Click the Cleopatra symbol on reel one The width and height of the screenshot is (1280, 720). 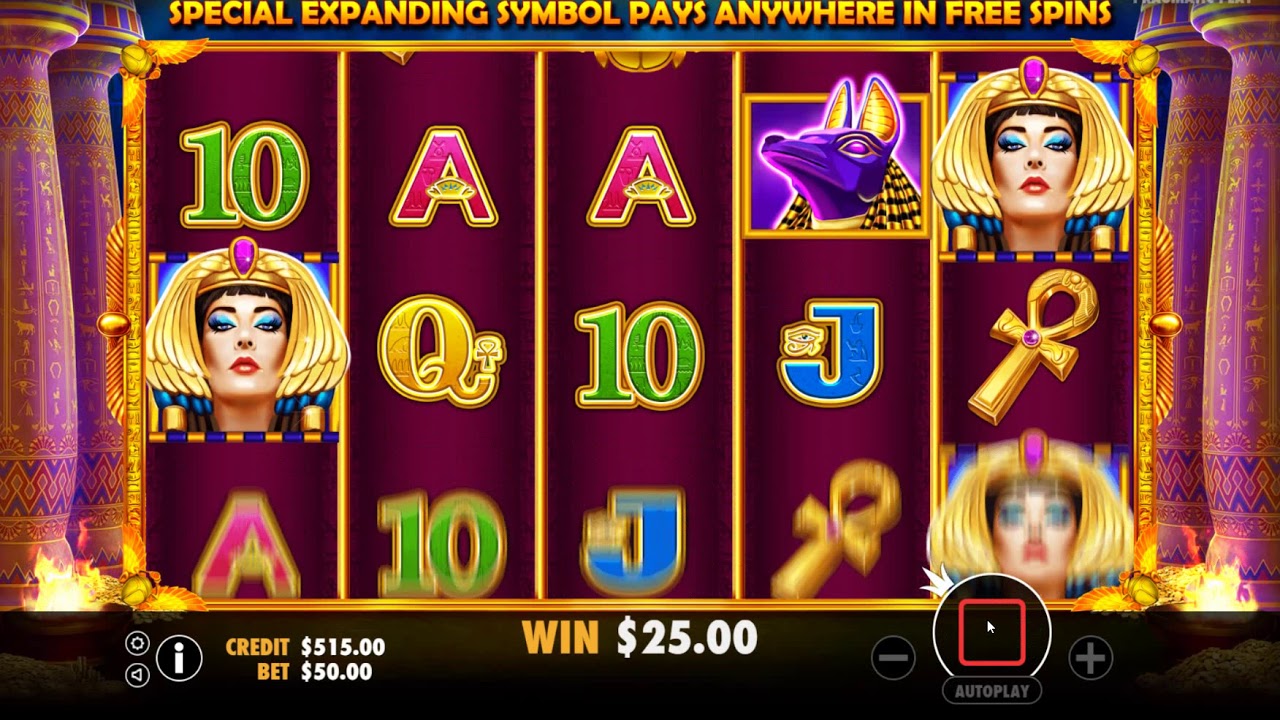244,340
